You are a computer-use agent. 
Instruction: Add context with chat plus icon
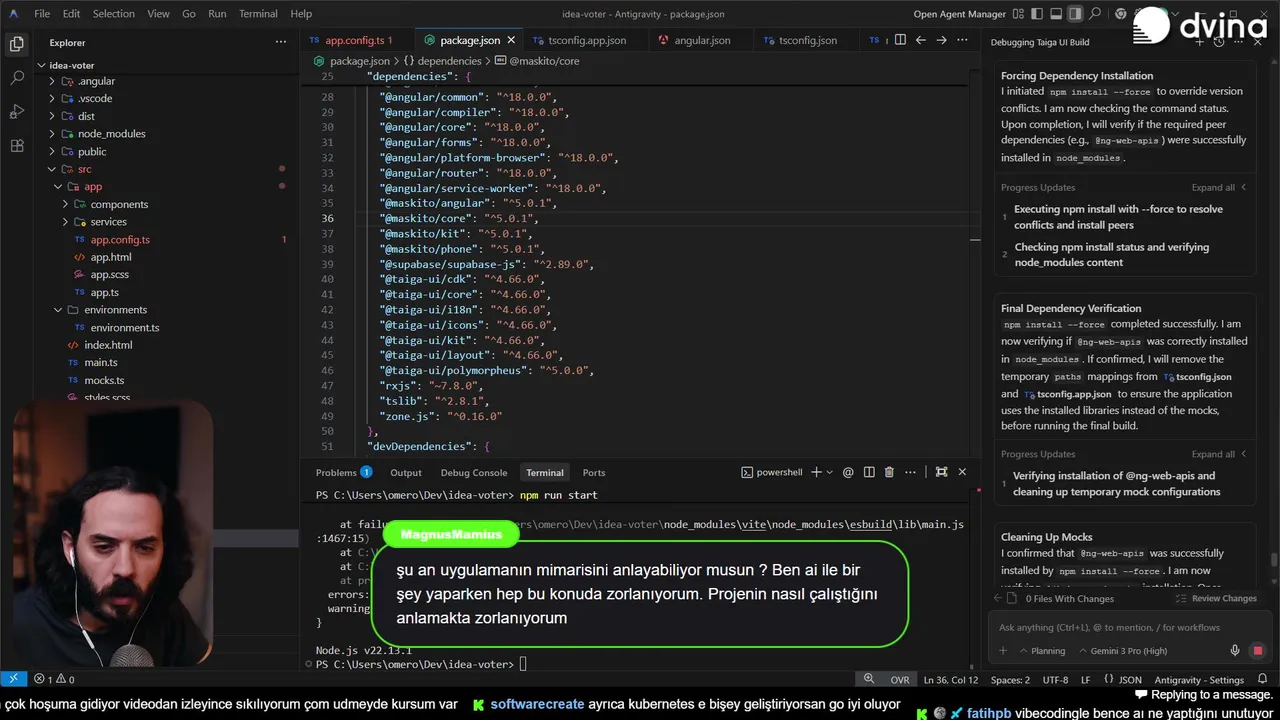pos(1003,651)
